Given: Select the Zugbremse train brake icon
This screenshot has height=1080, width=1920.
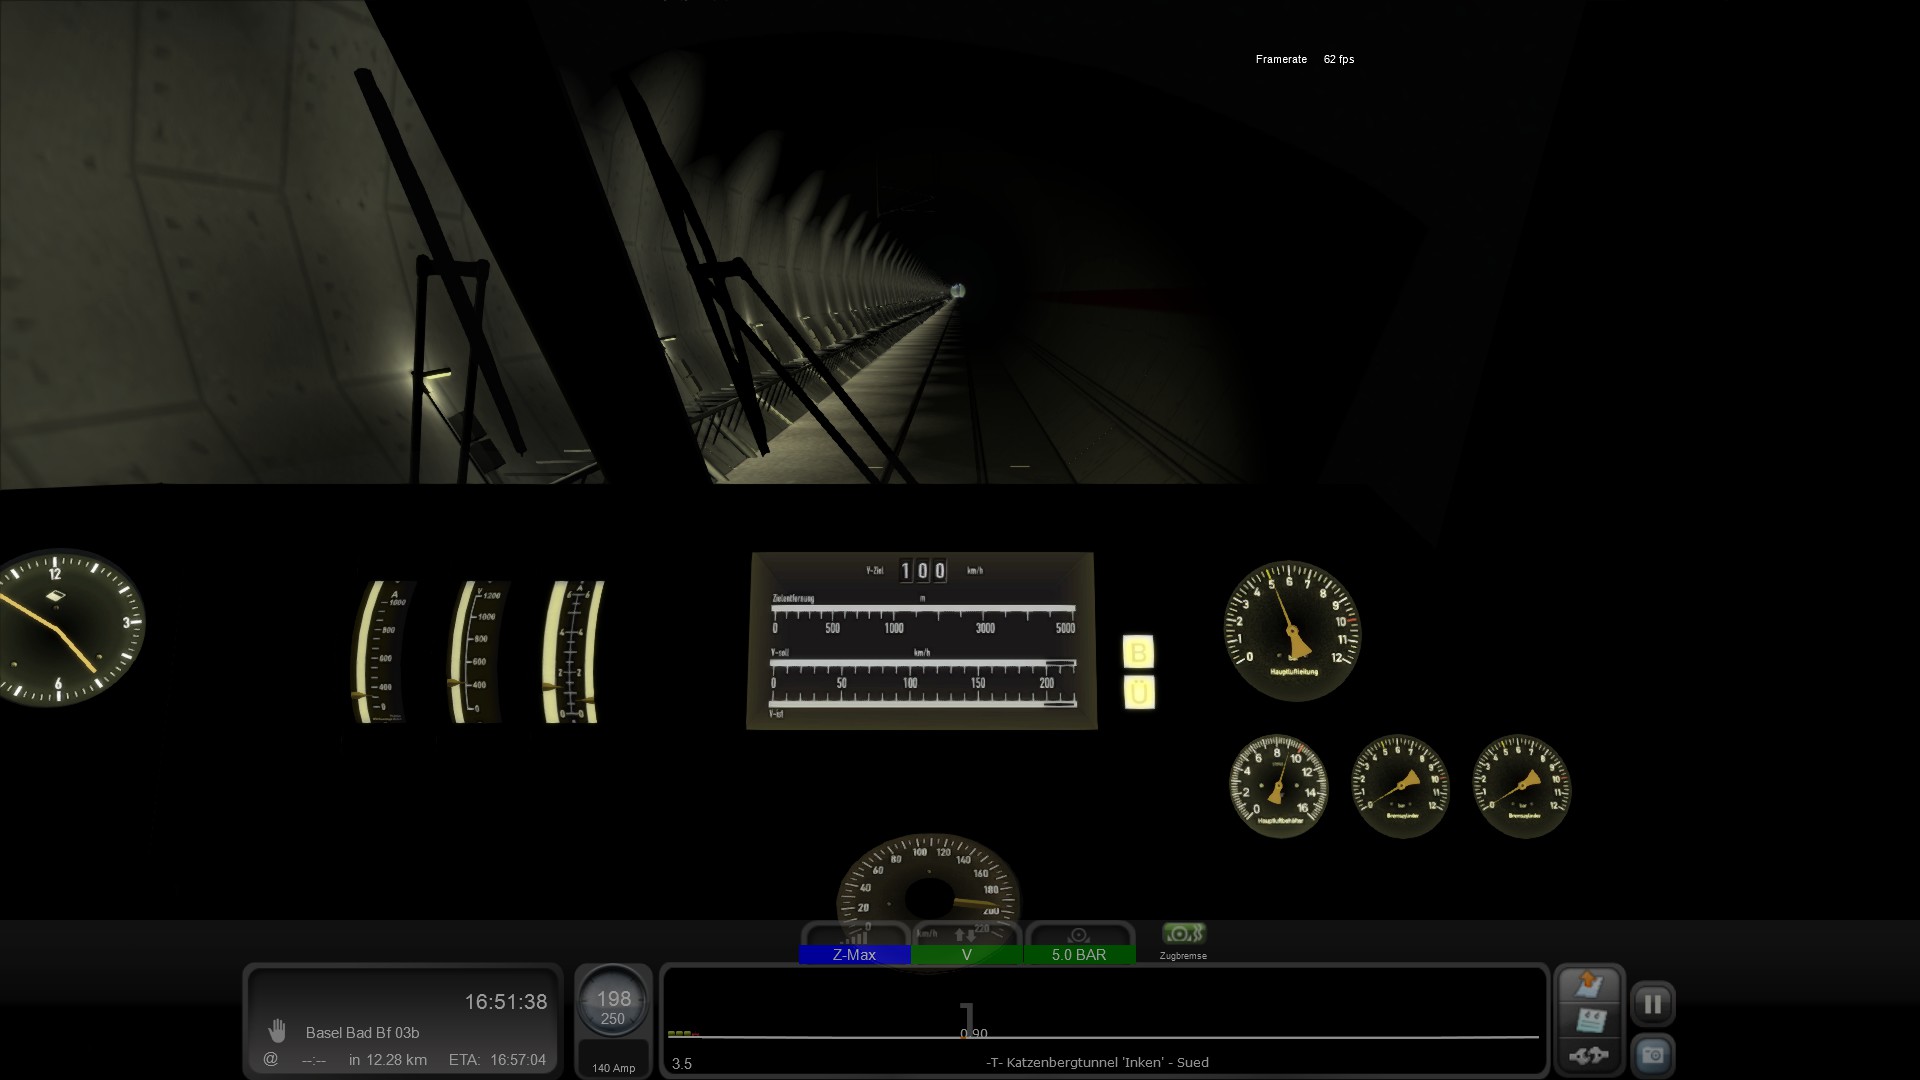Looking at the screenshot, I should (1183, 934).
